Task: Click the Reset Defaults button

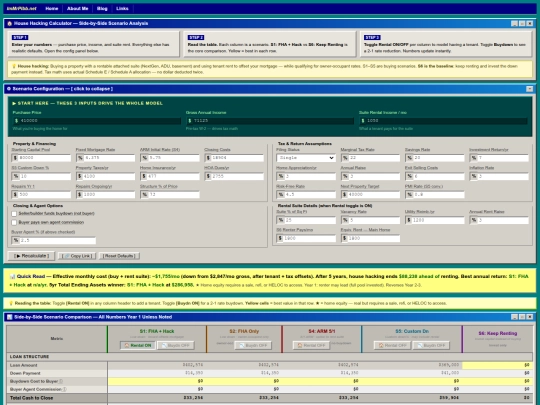Action: [x=119, y=256]
